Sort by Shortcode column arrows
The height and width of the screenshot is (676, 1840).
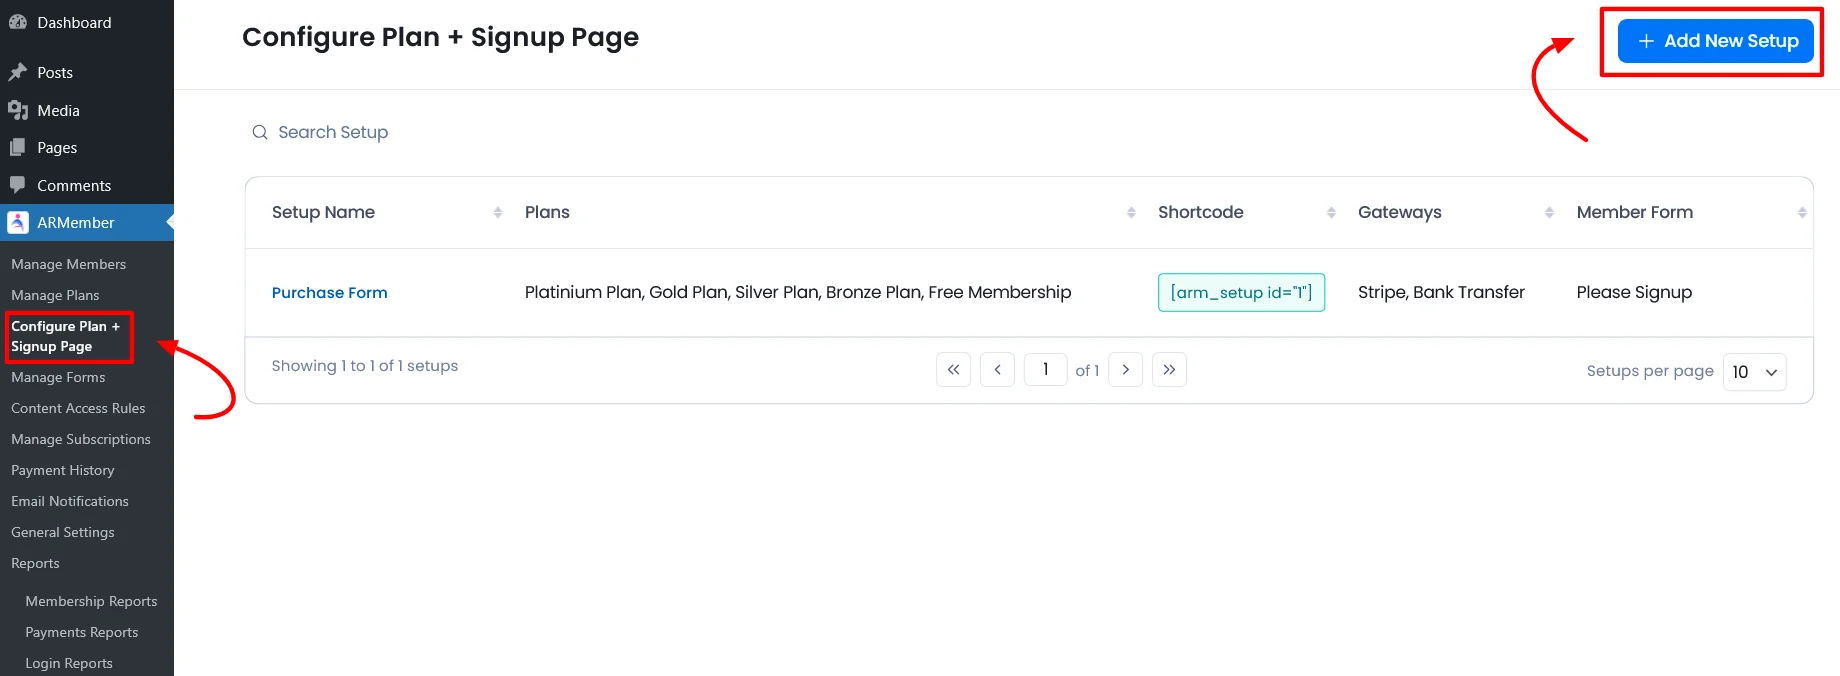1331,212
